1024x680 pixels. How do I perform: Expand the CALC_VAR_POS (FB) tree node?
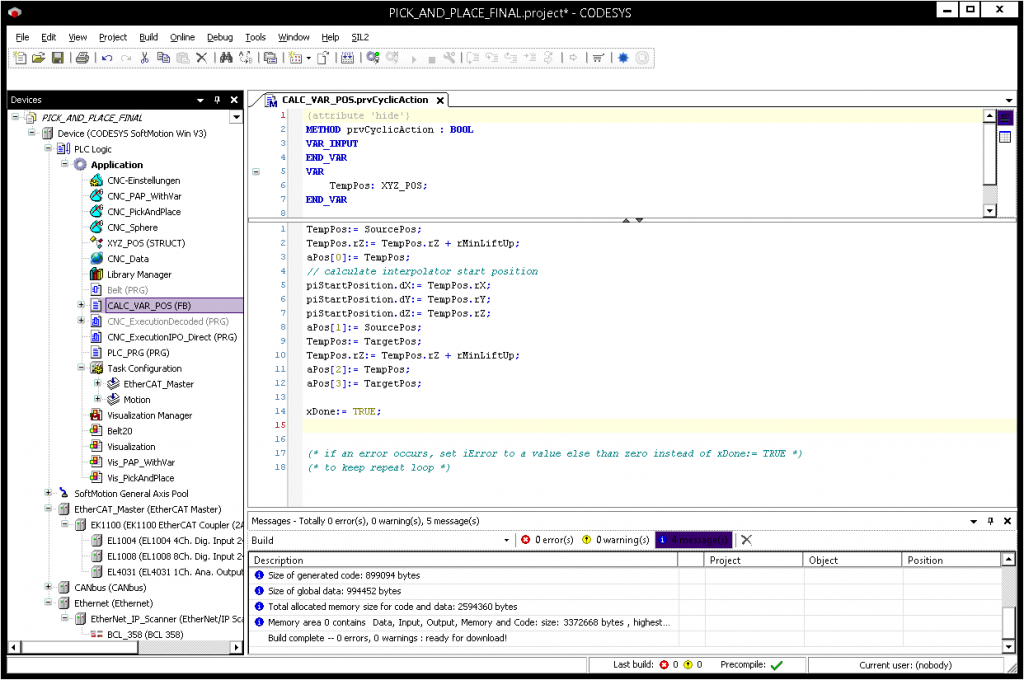pyautogui.click(x=81, y=305)
